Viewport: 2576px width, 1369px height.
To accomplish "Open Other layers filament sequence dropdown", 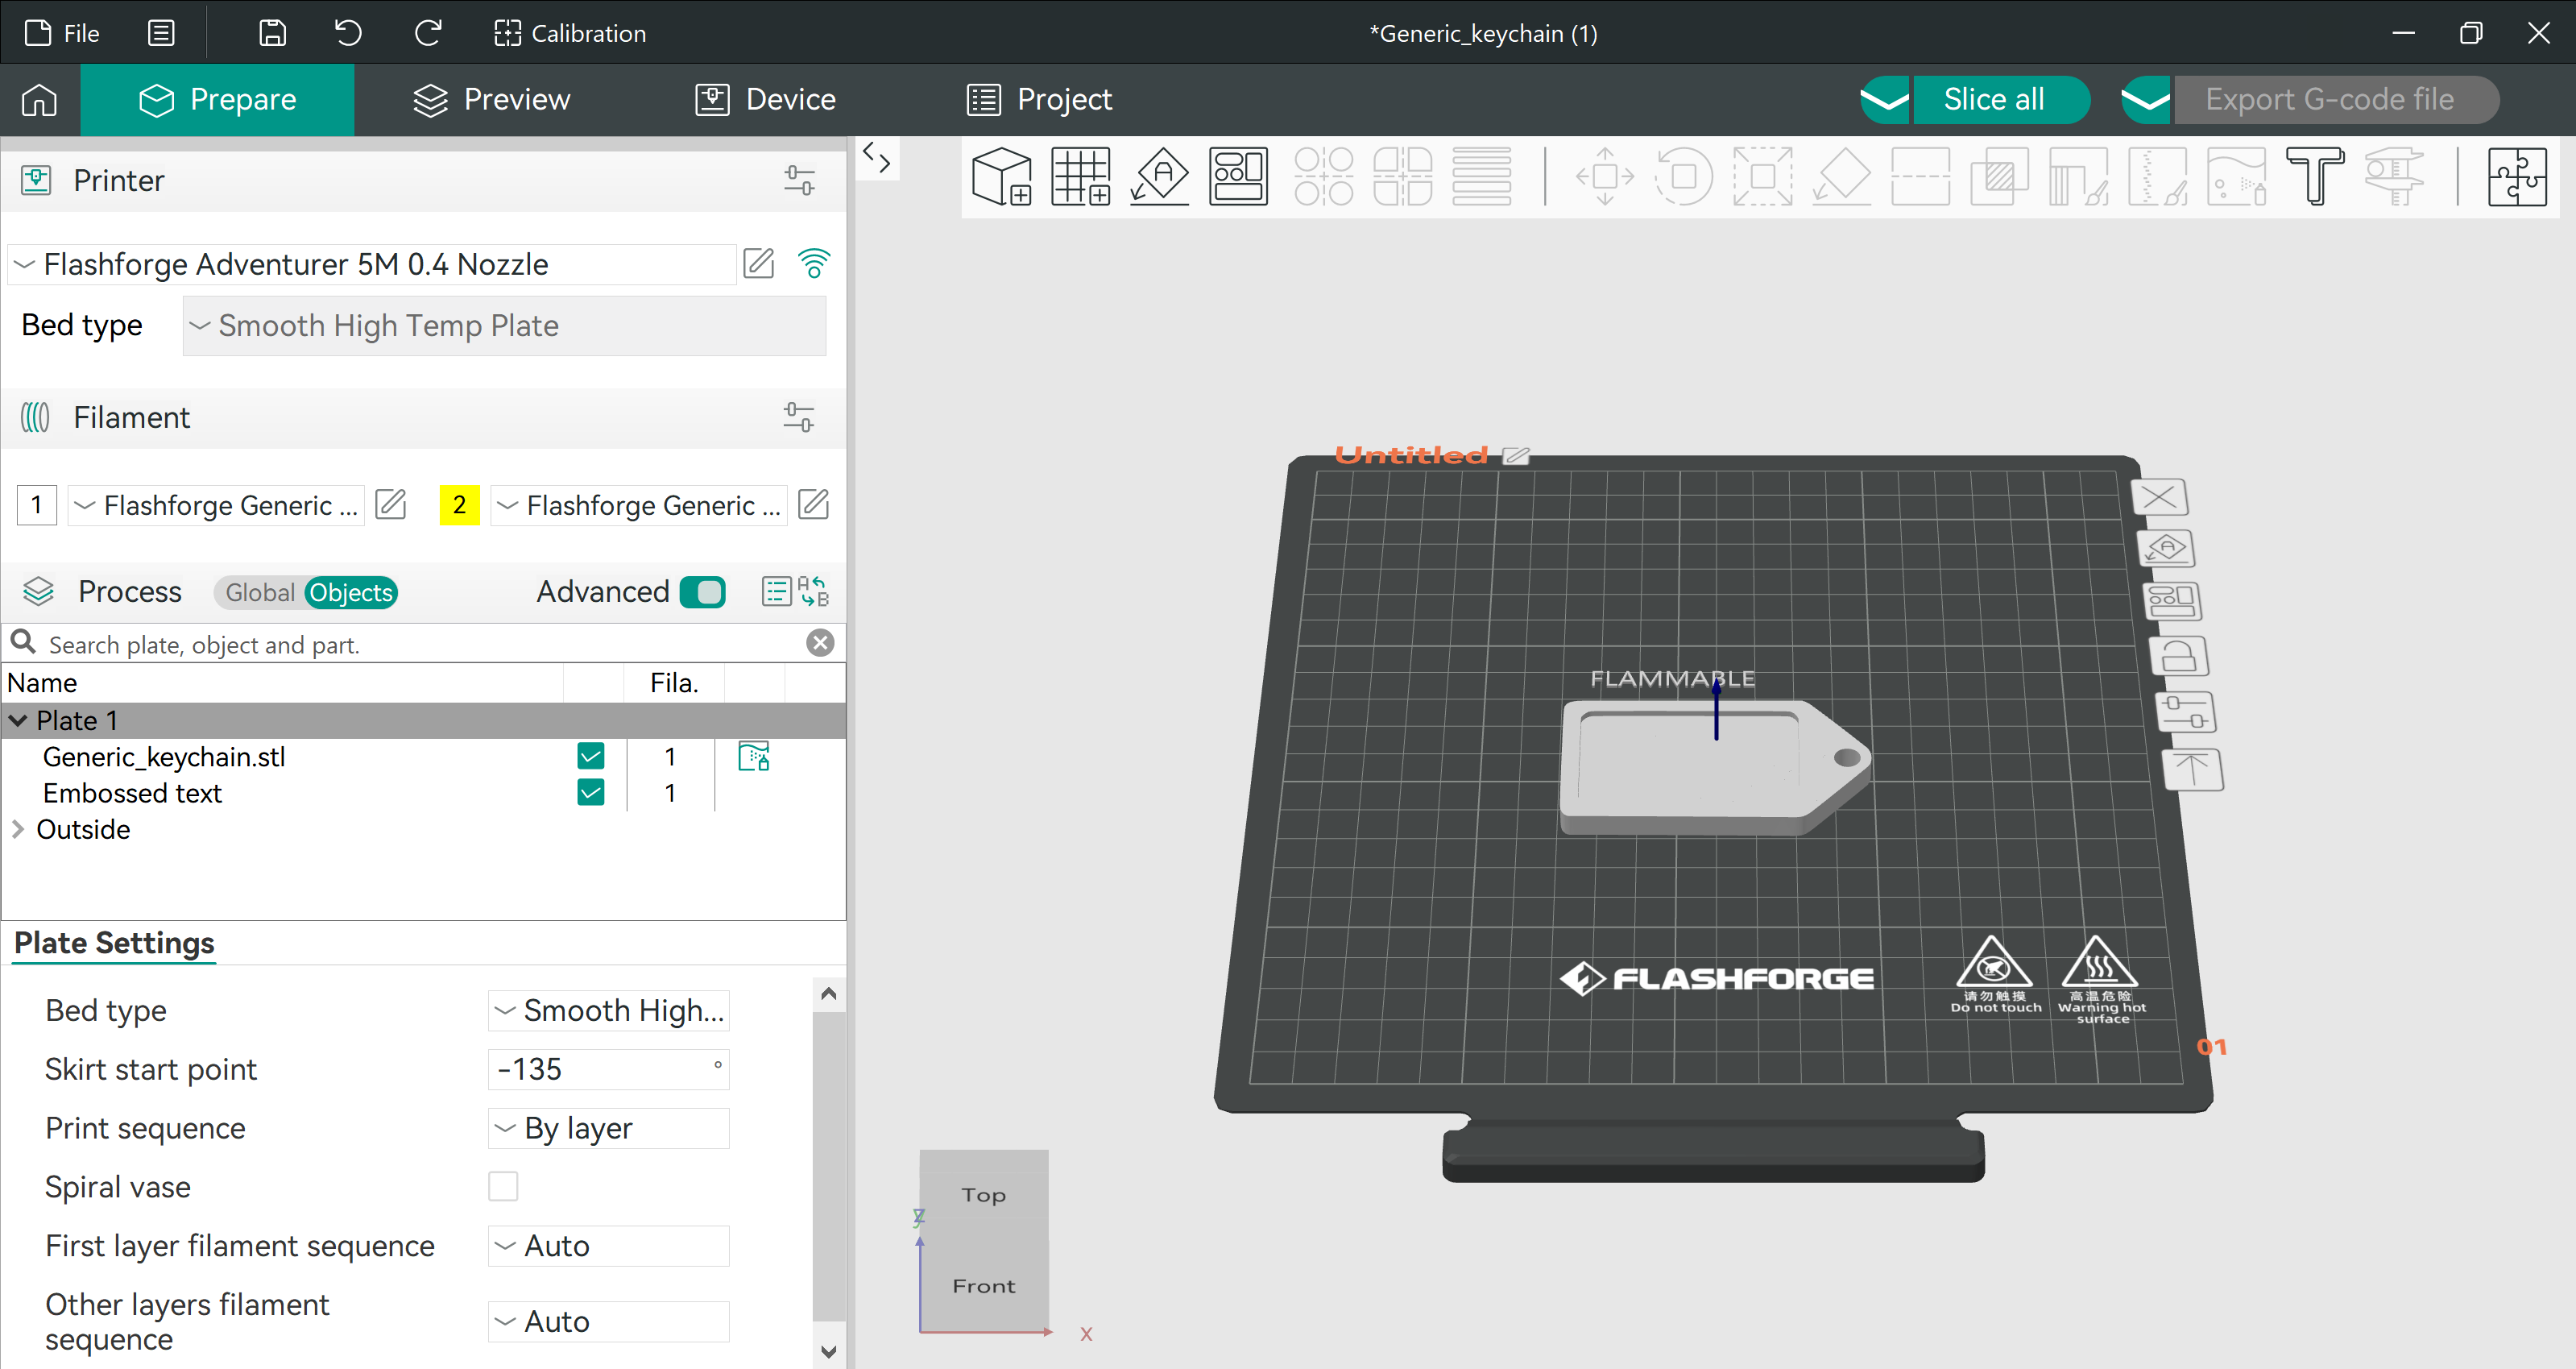I will pos(609,1321).
